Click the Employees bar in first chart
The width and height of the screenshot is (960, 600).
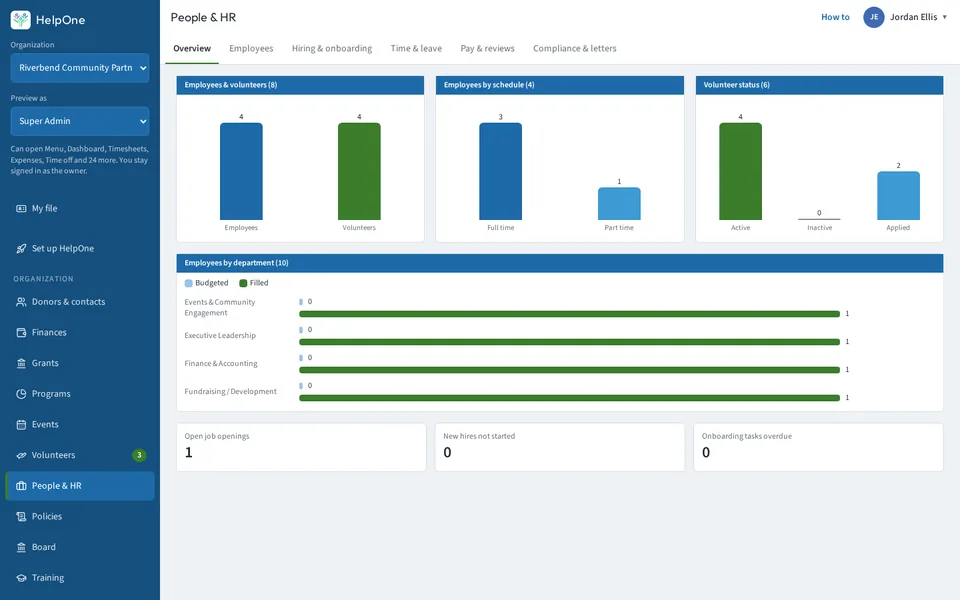coord(241,171)
